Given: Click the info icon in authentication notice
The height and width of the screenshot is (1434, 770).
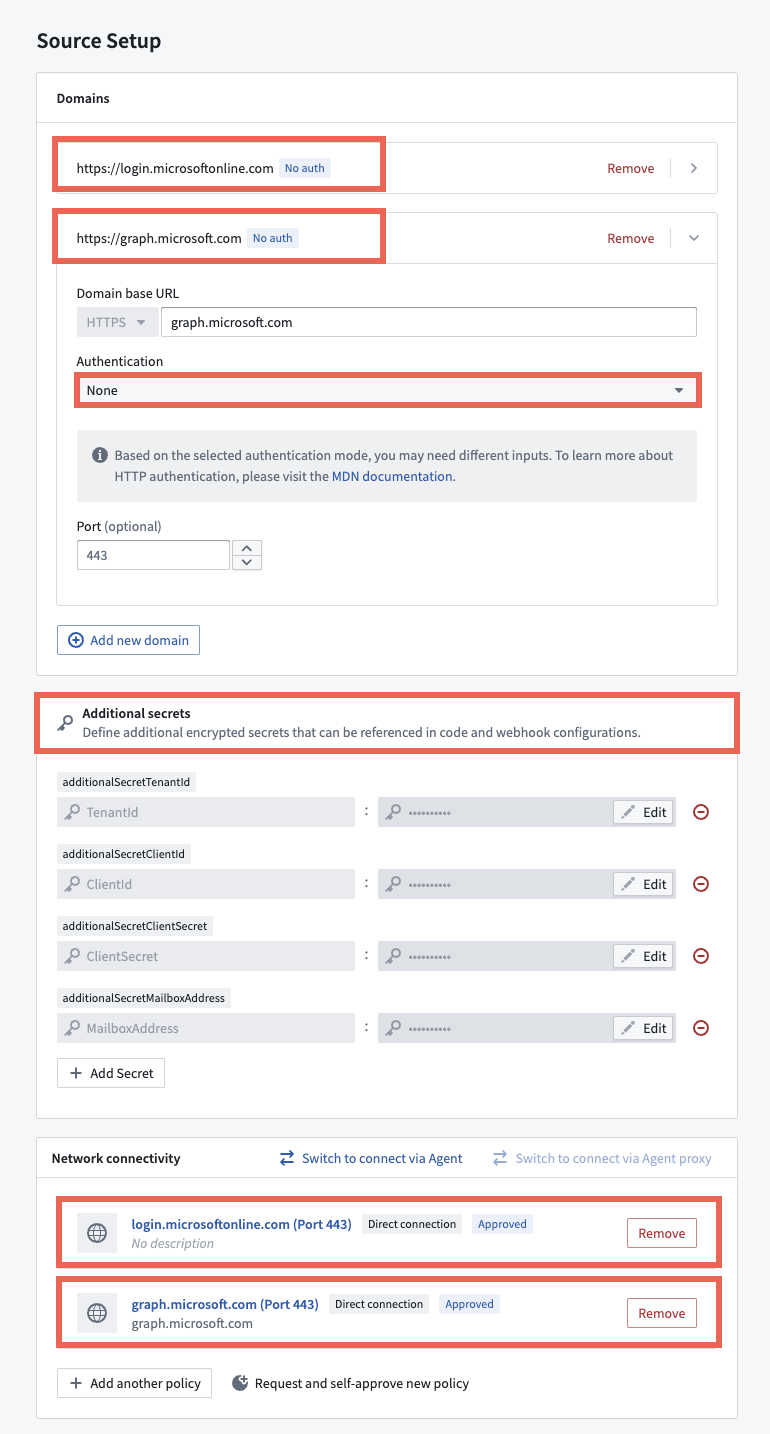Looking at the screenshot, I should click(100, 455).
